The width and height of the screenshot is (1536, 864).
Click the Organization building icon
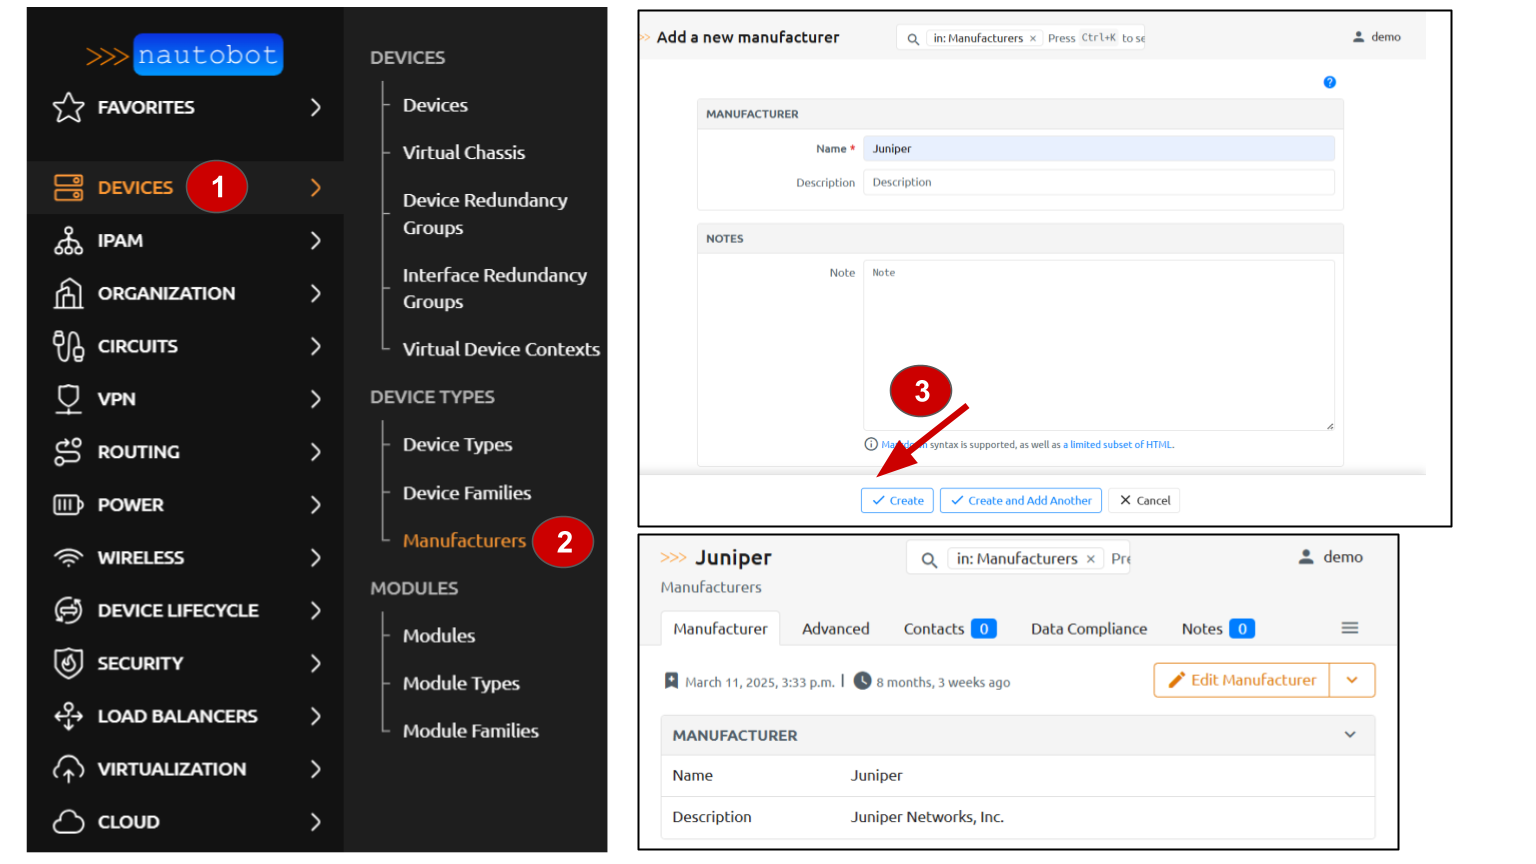(x=68, y=294)
